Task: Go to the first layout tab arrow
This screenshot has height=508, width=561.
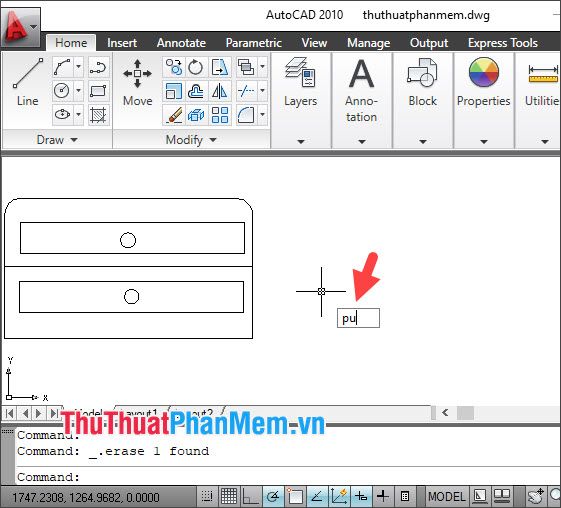Action: coord(10,413)
